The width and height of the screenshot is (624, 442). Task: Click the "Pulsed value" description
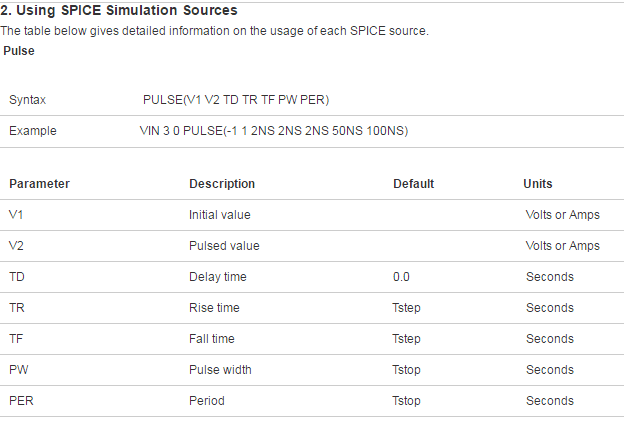click(x=224, y=246)
